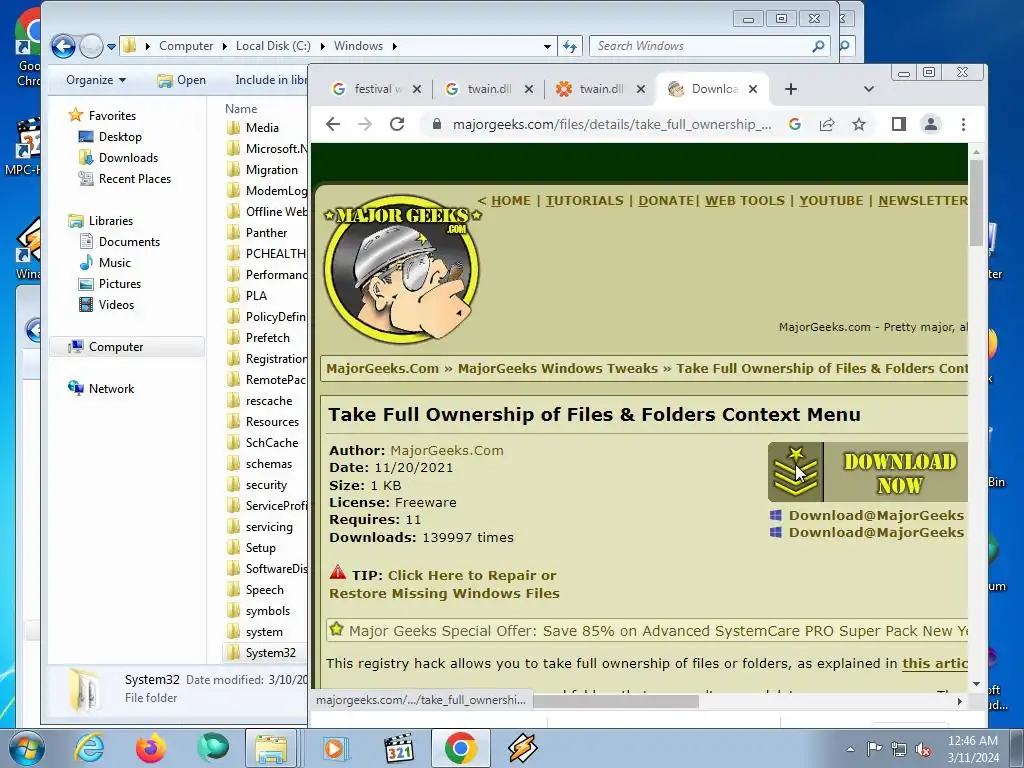Close the active Download tab
The width and height of the screenshot is (1024, 768).
tap(753, 89)
